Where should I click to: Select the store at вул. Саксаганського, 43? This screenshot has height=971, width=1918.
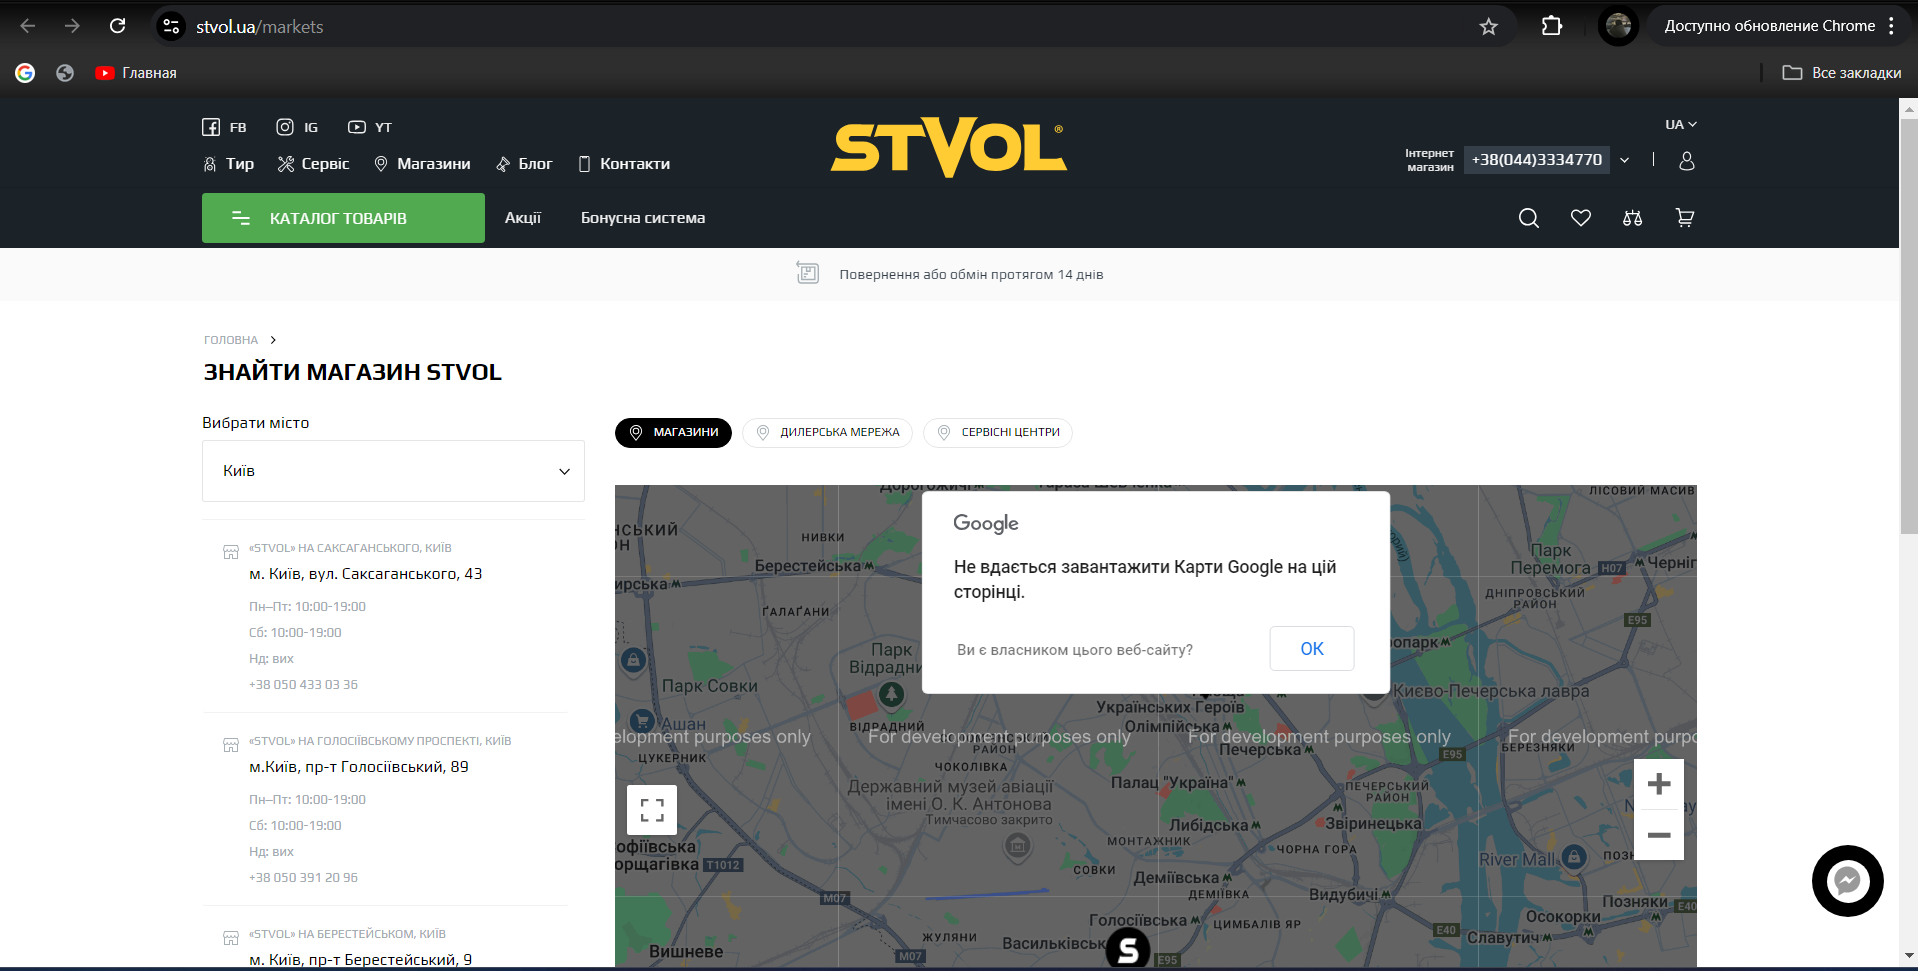tap(366, 574)
